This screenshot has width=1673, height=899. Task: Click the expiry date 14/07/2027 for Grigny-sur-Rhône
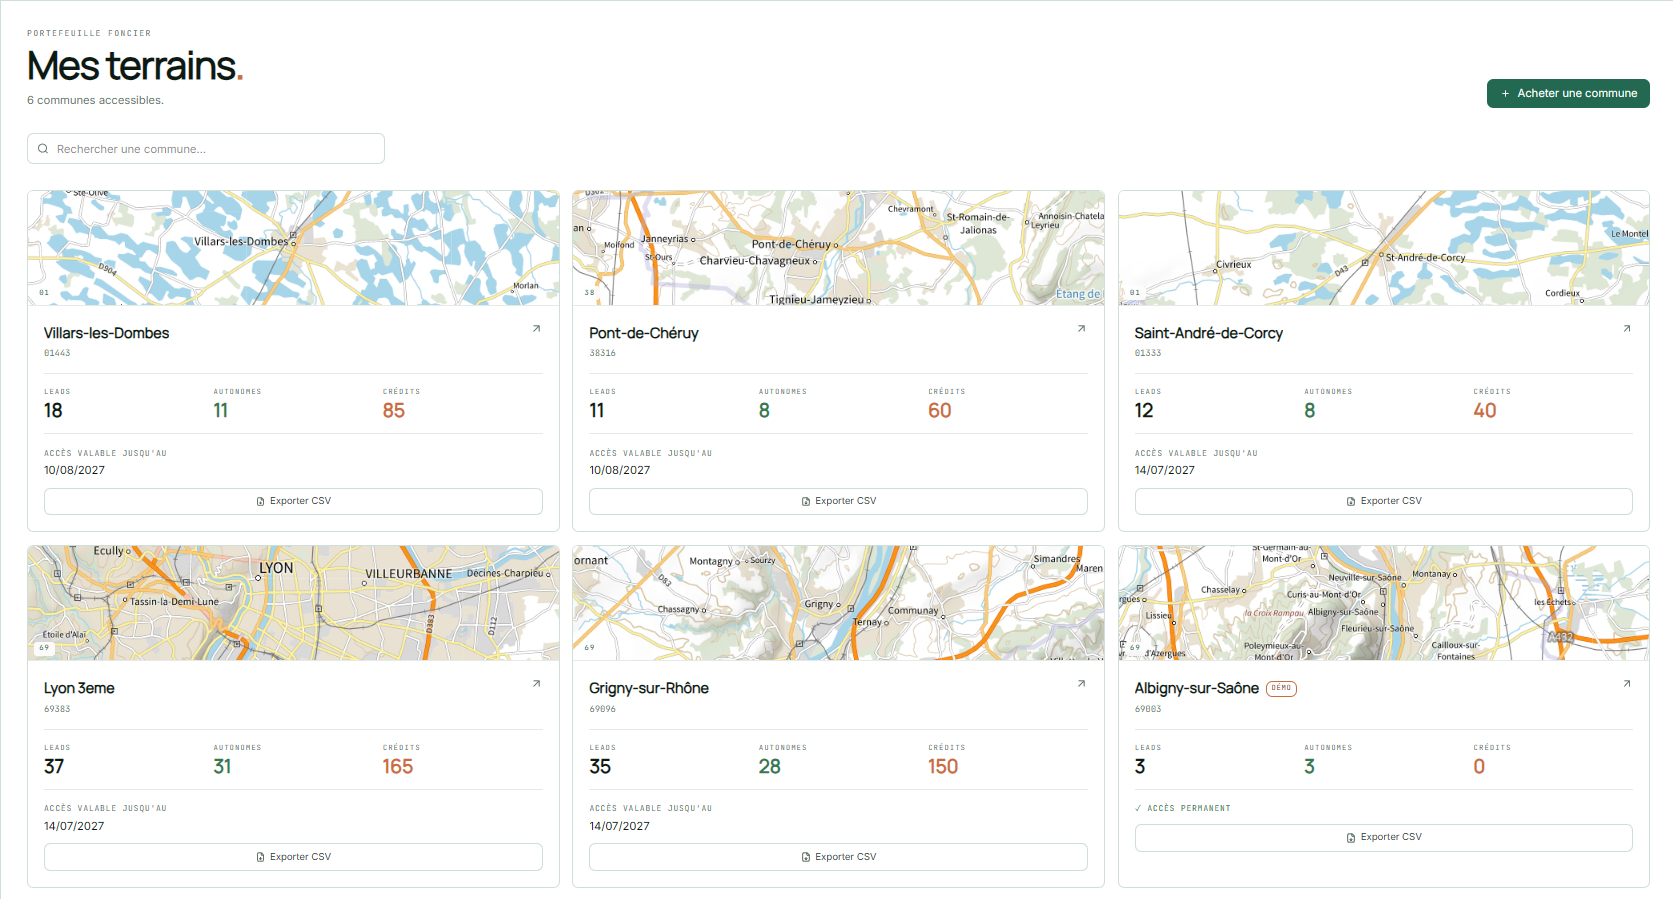click(620, 826)
